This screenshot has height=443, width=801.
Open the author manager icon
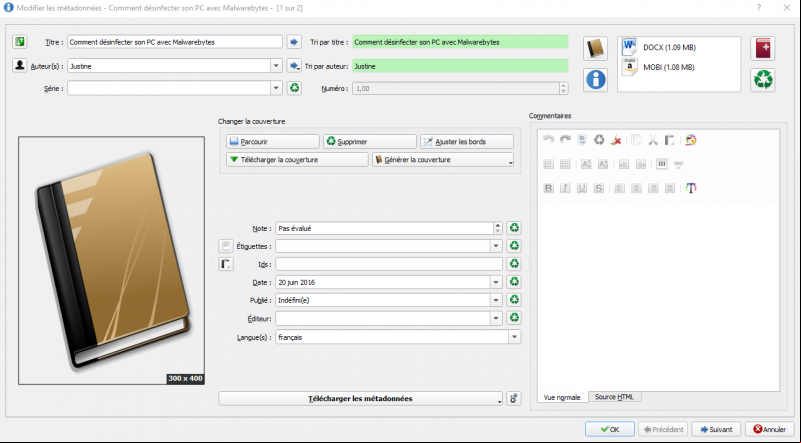tap(20, 65)
